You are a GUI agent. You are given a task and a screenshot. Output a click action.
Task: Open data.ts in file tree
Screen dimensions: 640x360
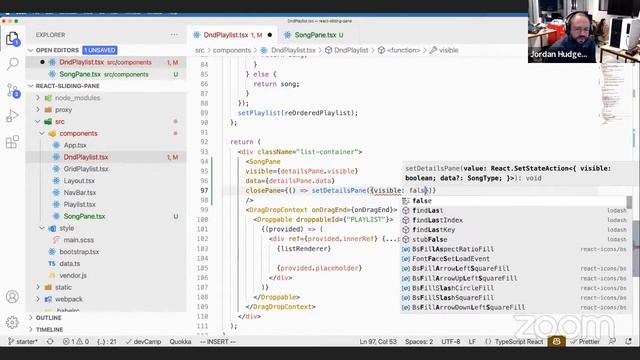point(69,264)
